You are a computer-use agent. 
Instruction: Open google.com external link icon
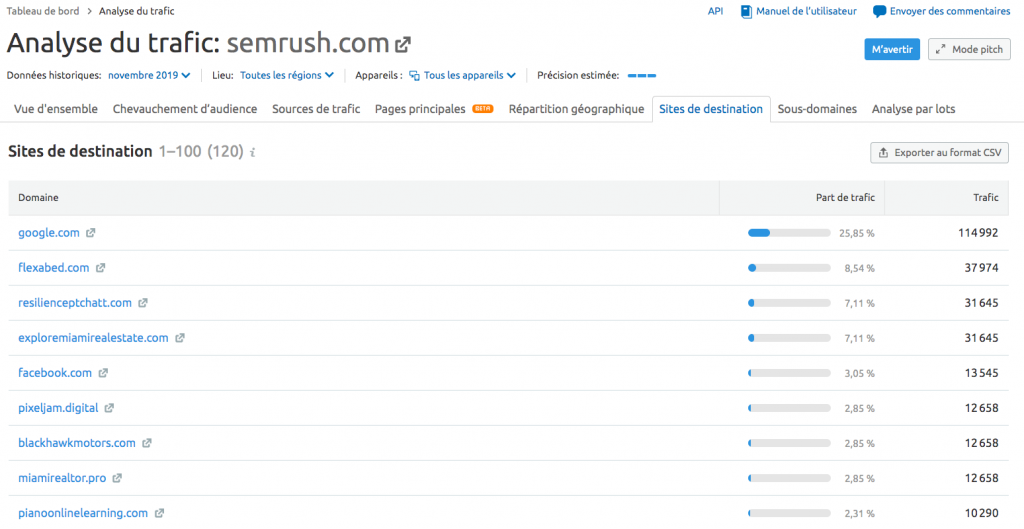tap(91, 232)
